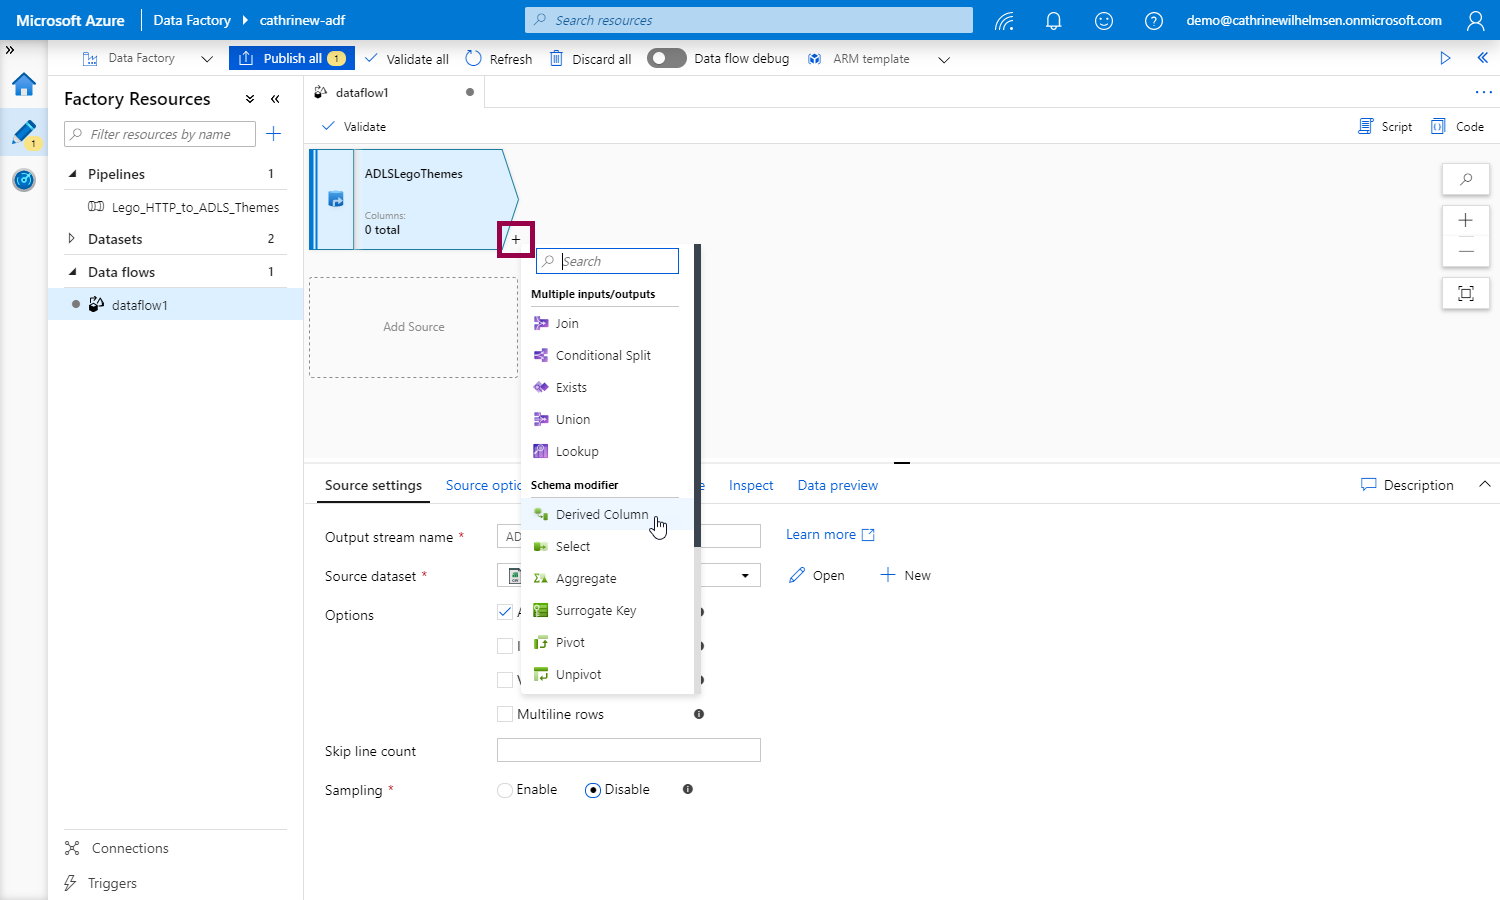1500x900 pixels.
Task: Open the Monitor gauge icon in sidebar
Action: tap(24, 180)
